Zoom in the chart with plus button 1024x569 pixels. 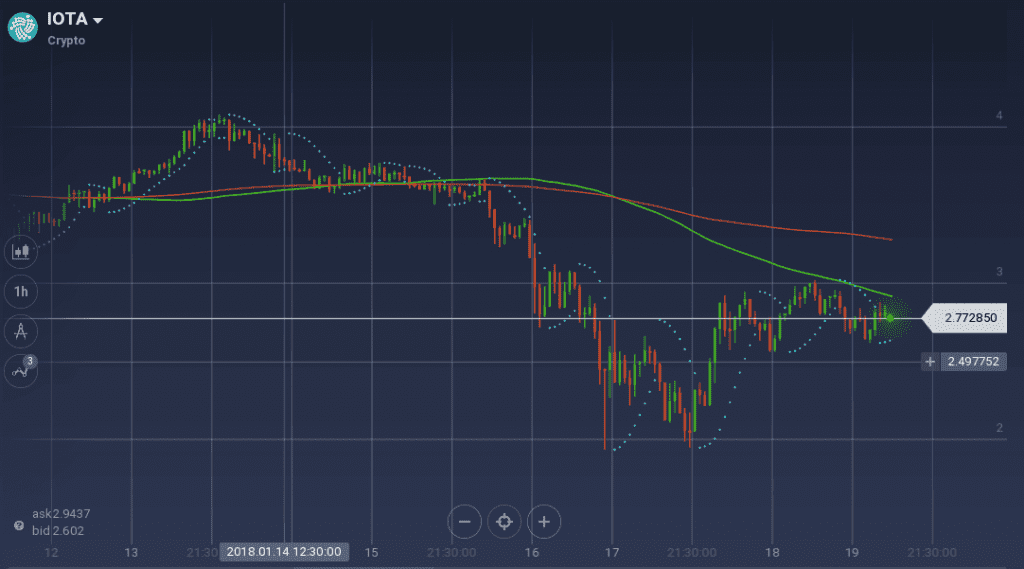[544, 522]
